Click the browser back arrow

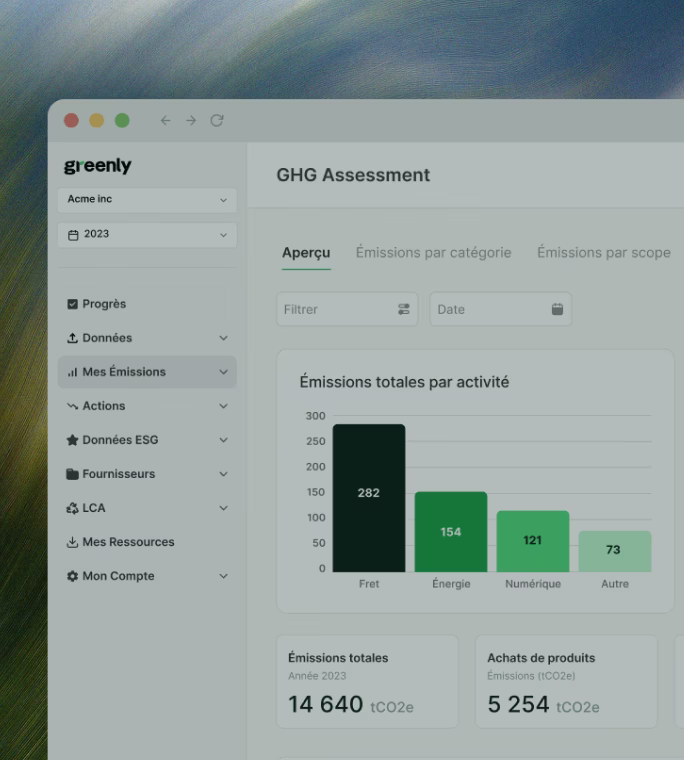(165, 120)
